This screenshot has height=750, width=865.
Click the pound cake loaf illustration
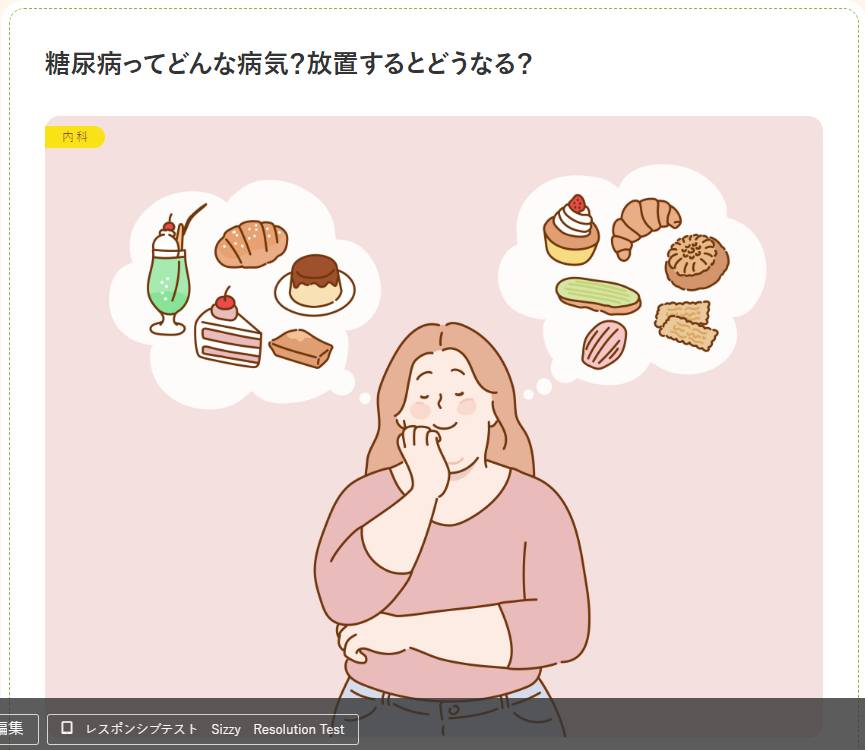pyautogui.click(x=301, y=348)
